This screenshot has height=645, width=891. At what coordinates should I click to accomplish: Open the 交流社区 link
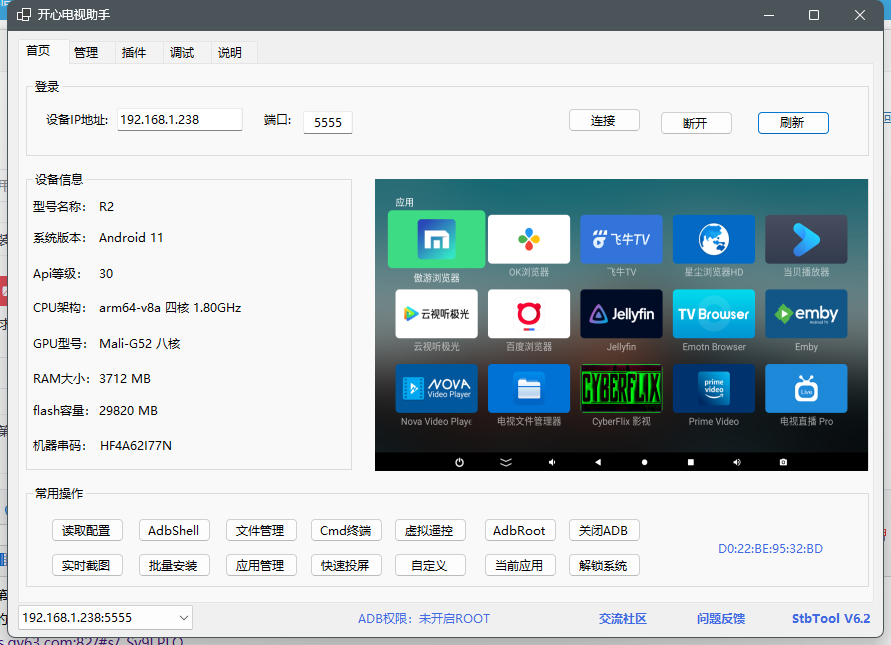[x=622, y=617]
